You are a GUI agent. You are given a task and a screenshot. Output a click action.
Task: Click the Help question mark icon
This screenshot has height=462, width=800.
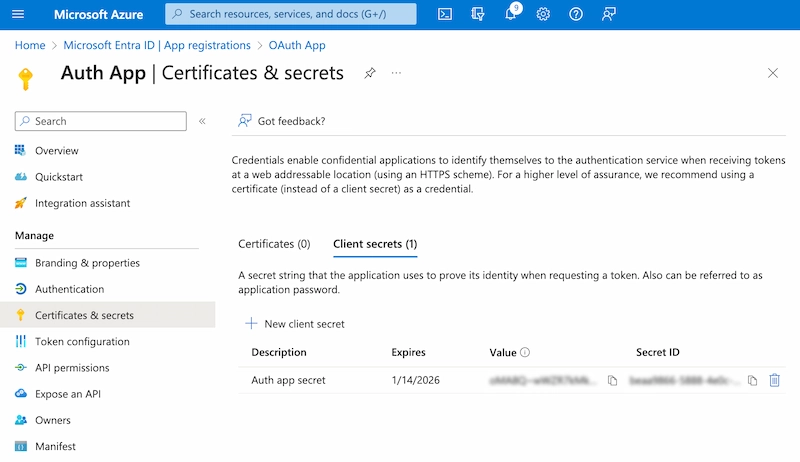coord(576,14)
